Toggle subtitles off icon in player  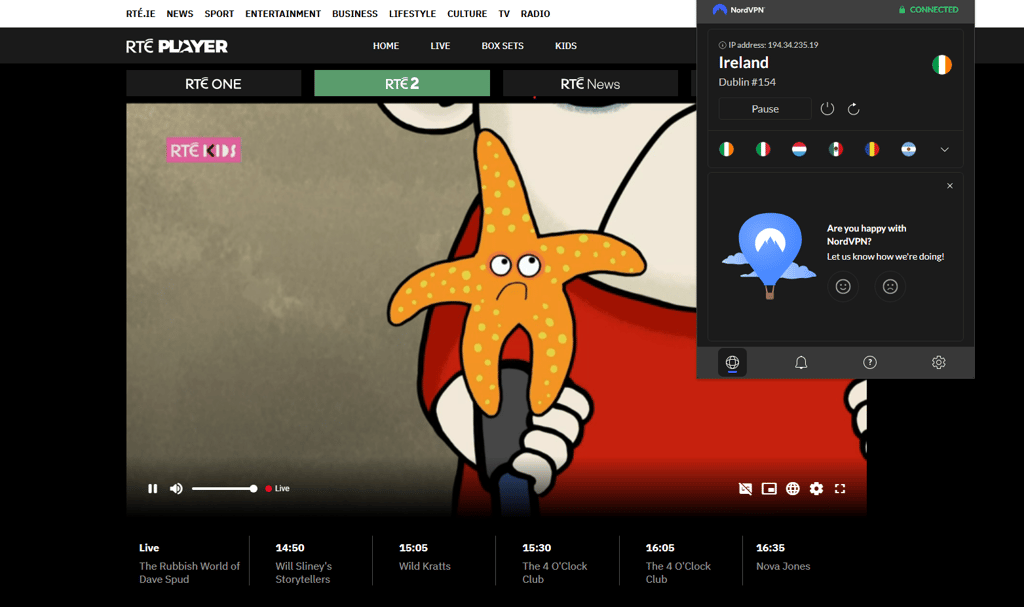click(745, 489)
